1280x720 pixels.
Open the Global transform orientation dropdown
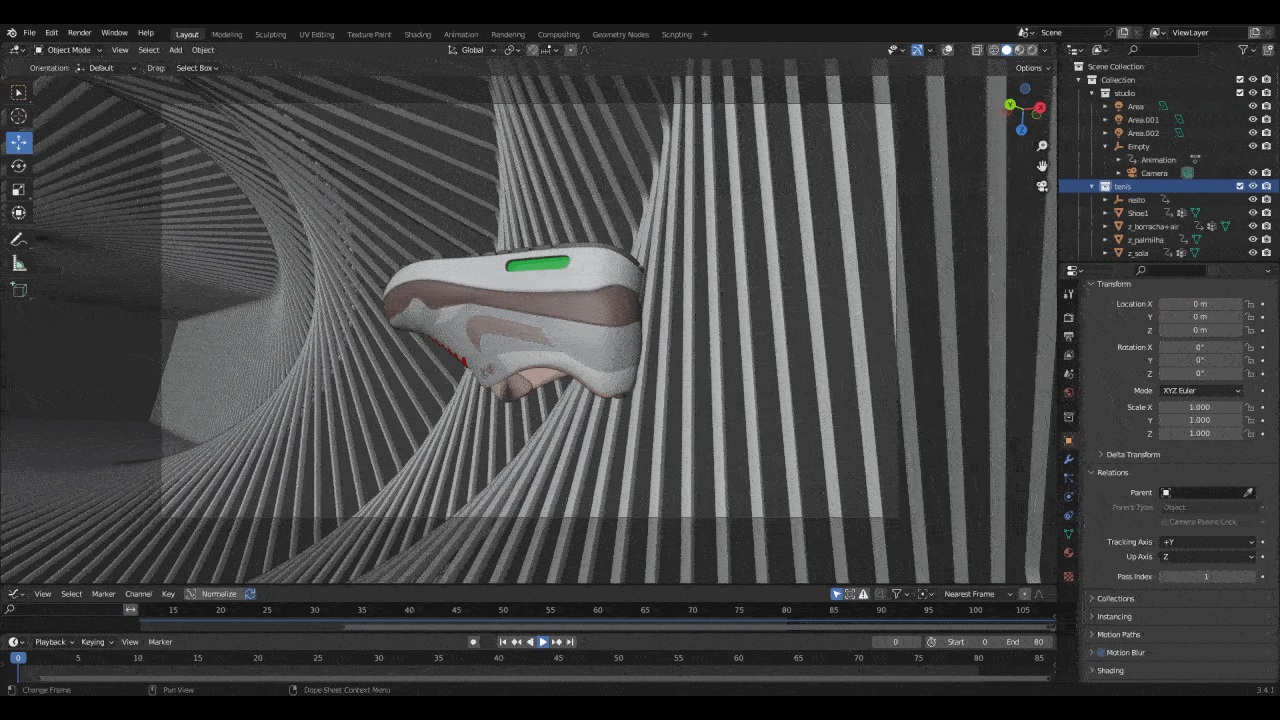(x=472, y=50)
